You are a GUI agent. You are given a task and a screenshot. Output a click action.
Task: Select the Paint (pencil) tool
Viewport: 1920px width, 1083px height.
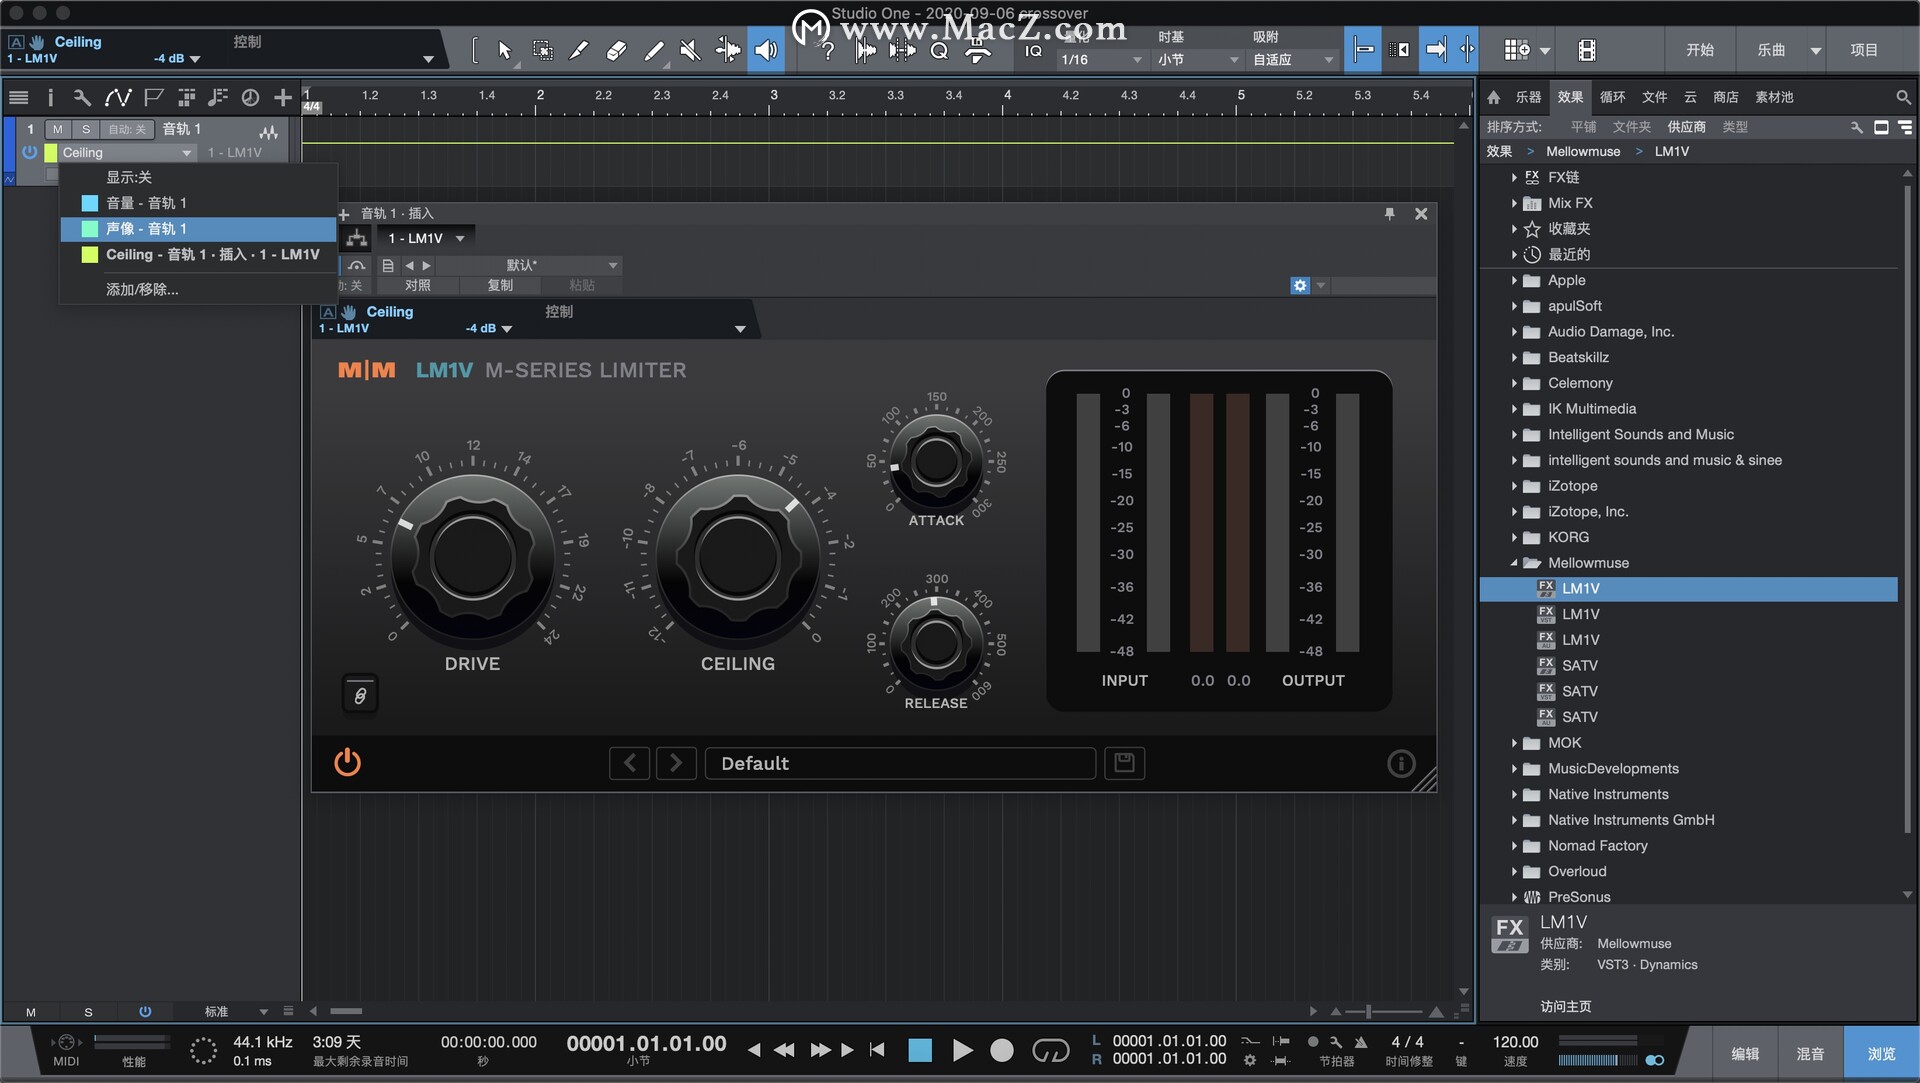coord(653,50)
